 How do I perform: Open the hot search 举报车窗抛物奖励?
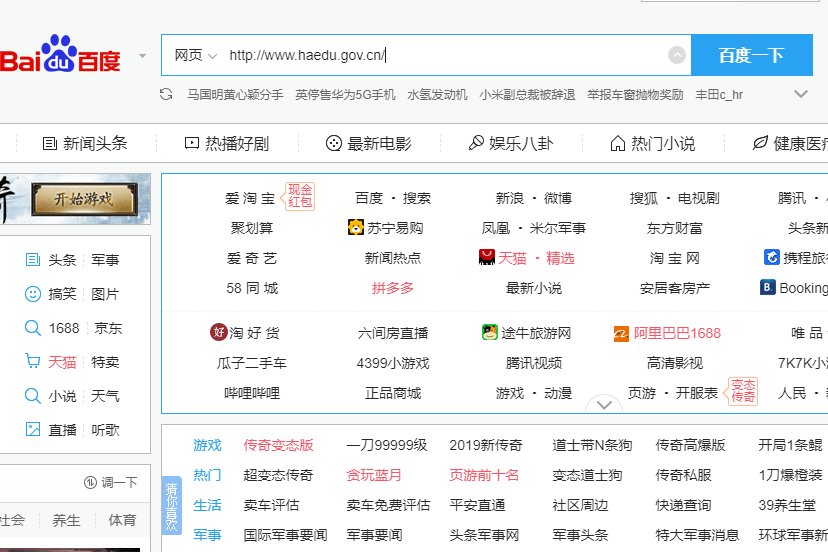pos(635,95)
